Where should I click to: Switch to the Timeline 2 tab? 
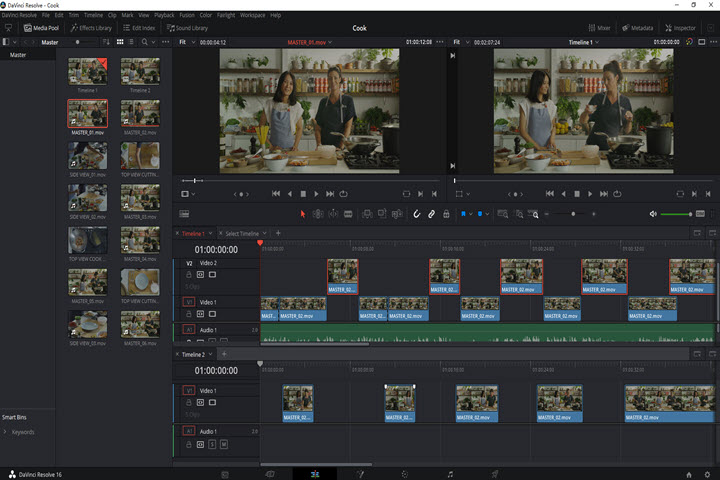[x=193, y=354]
